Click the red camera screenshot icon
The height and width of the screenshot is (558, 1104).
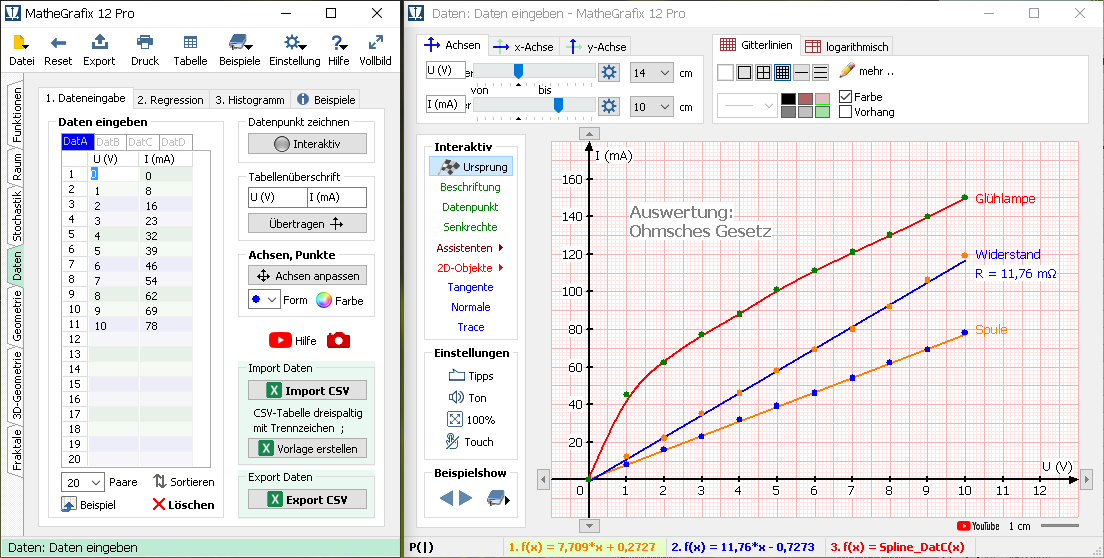pos(339,341)
